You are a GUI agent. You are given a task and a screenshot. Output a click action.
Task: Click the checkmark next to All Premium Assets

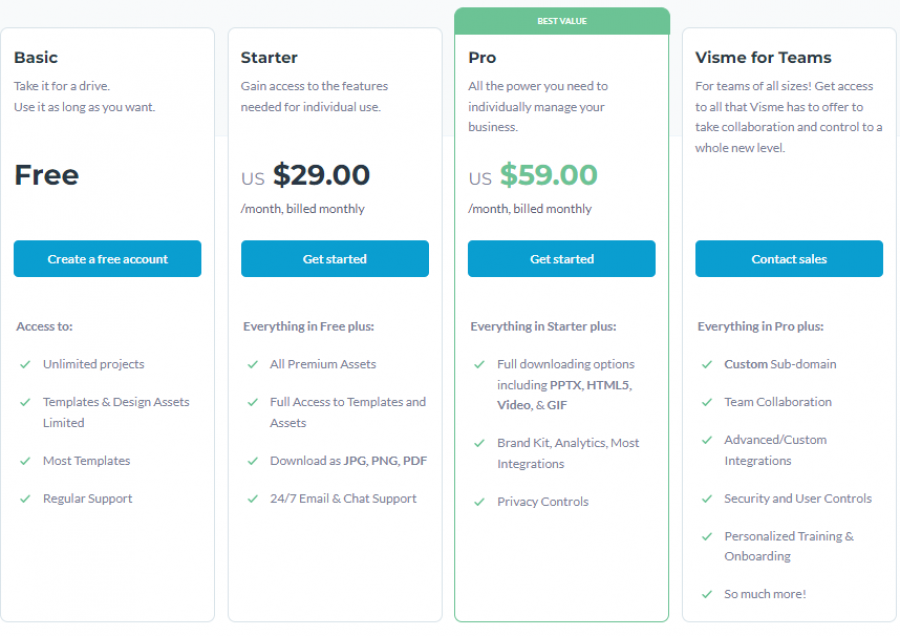[253, 364]
